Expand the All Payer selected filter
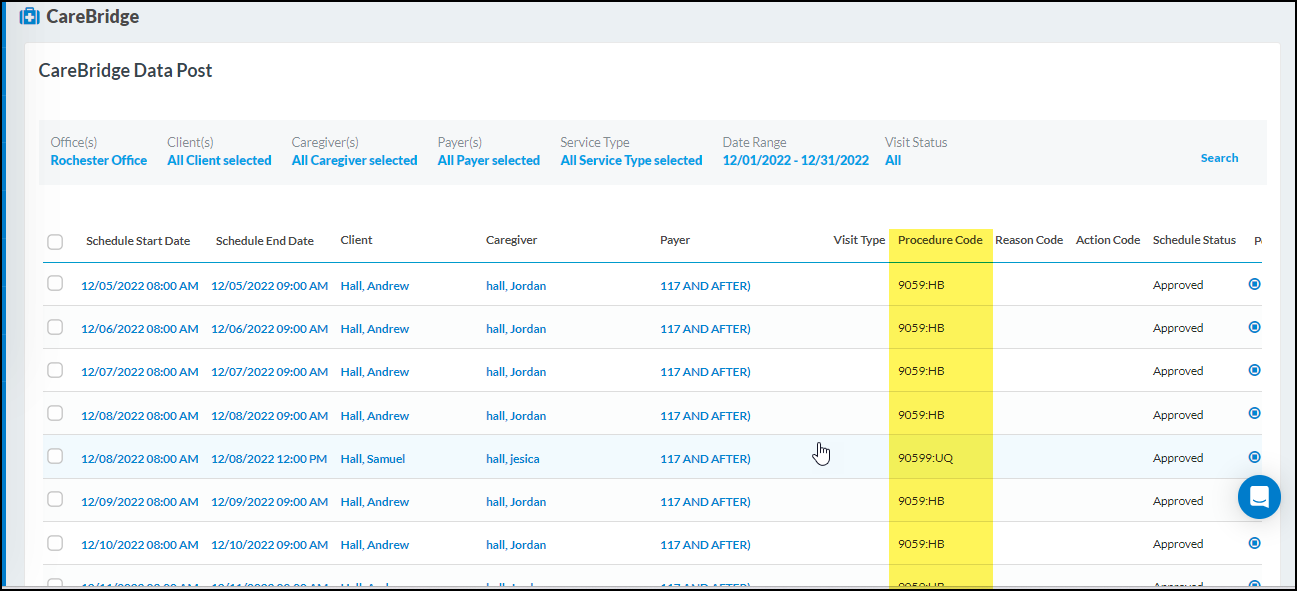Screen dimensions: 1297x591 [488, 161]
